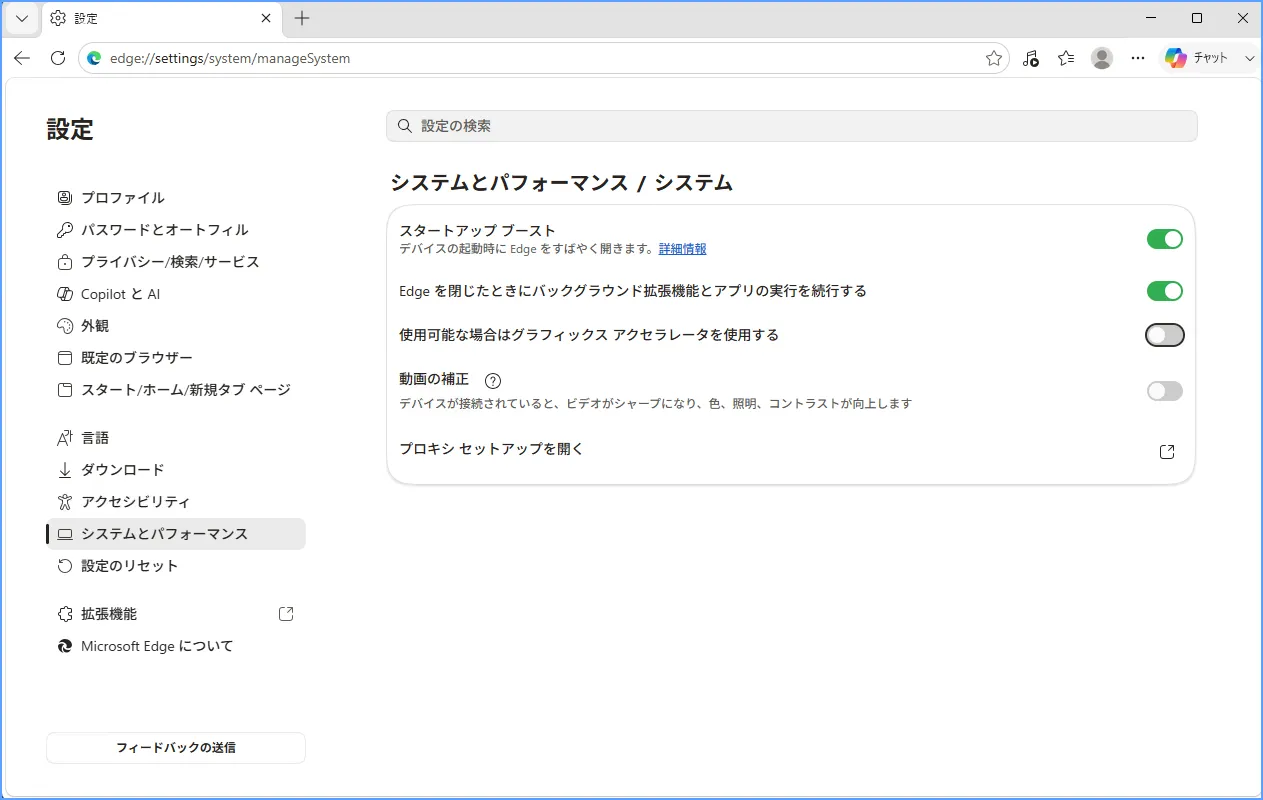Open アクセシビリティ settings section

pyautogui.click(x=176, y=502)
